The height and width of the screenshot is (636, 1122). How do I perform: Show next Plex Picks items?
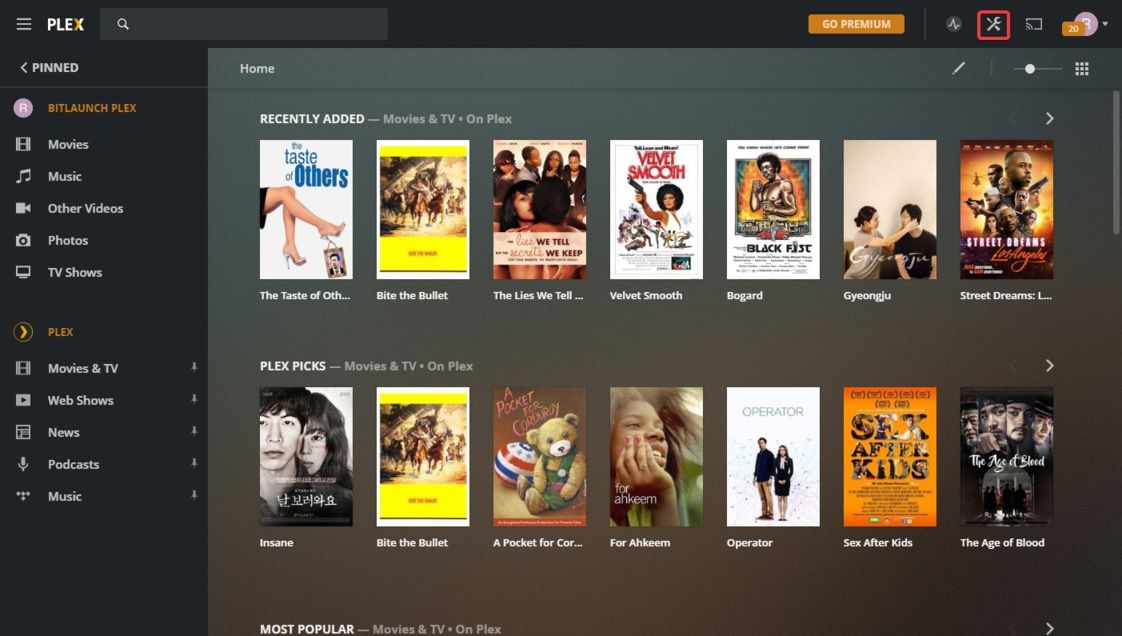coord(1049,366)
